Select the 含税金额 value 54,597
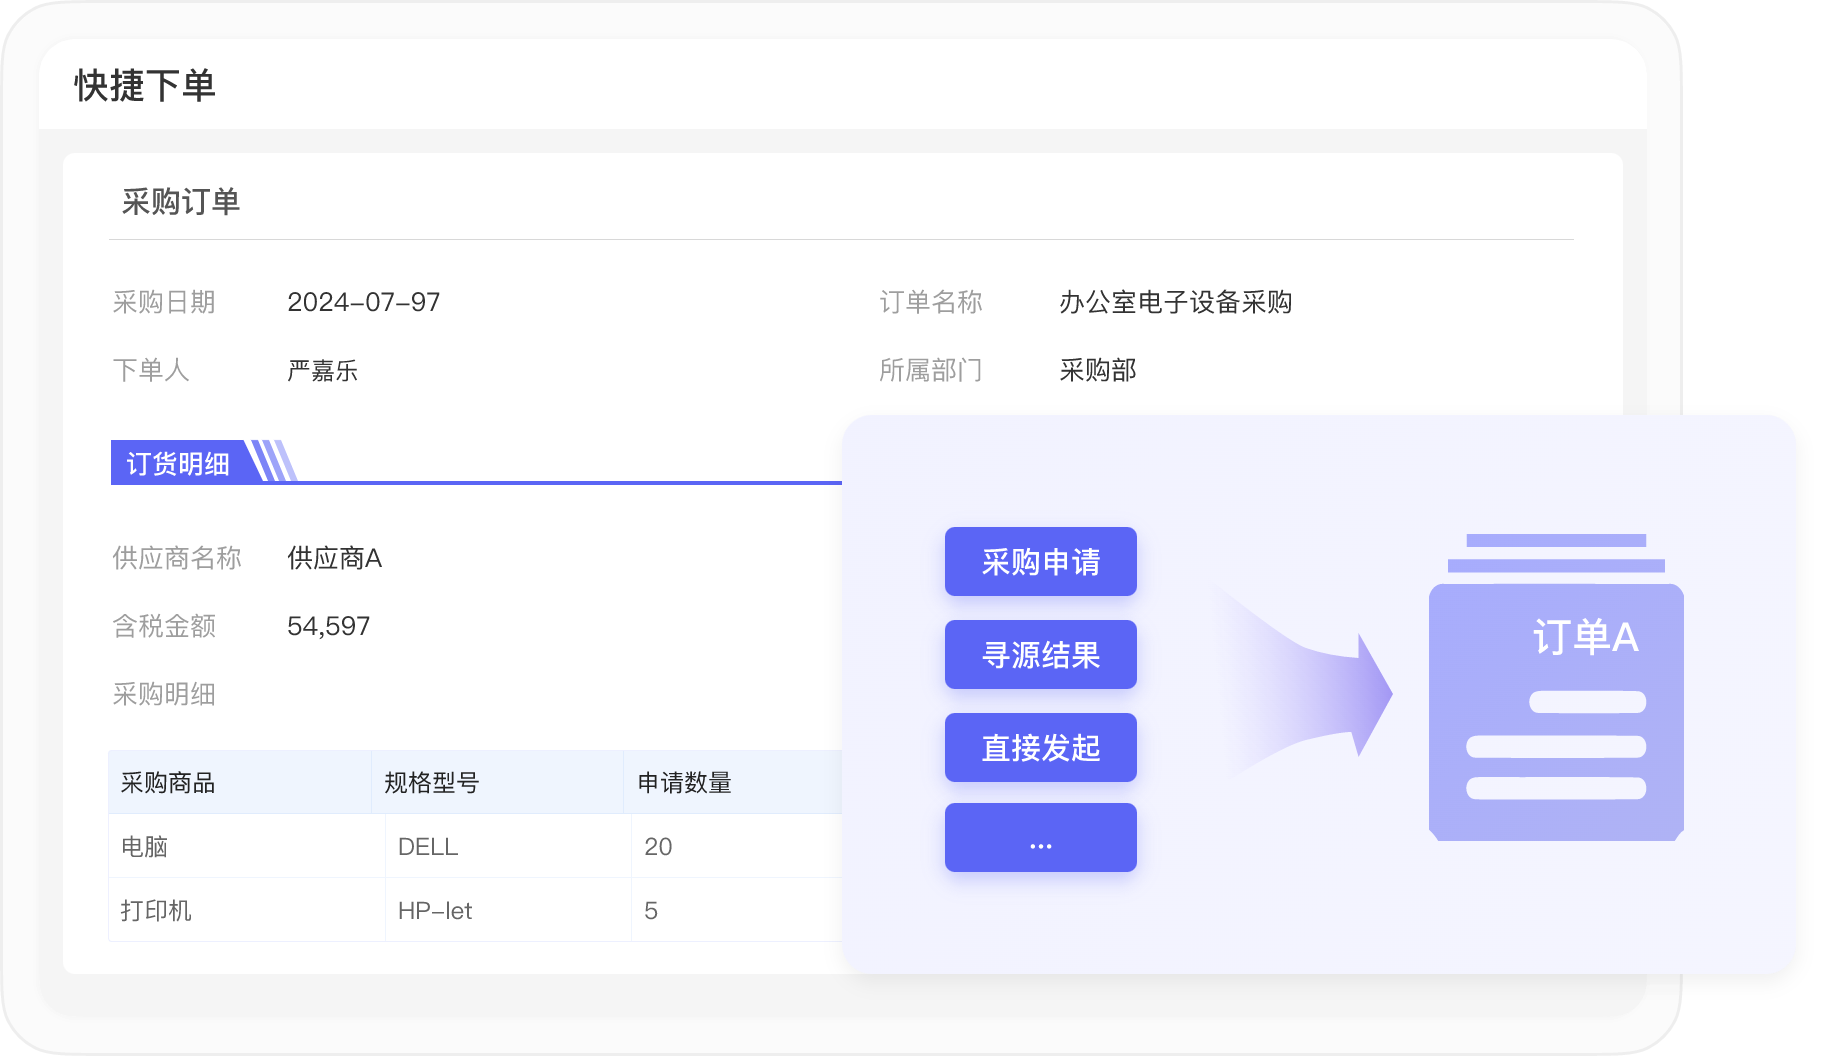The width and height of the screenshot is (1826, 1056). tap(328, 626)
